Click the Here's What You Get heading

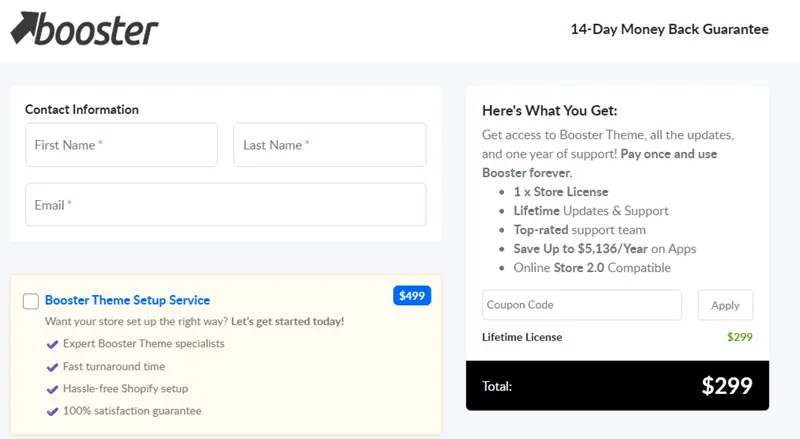(549, 111)
